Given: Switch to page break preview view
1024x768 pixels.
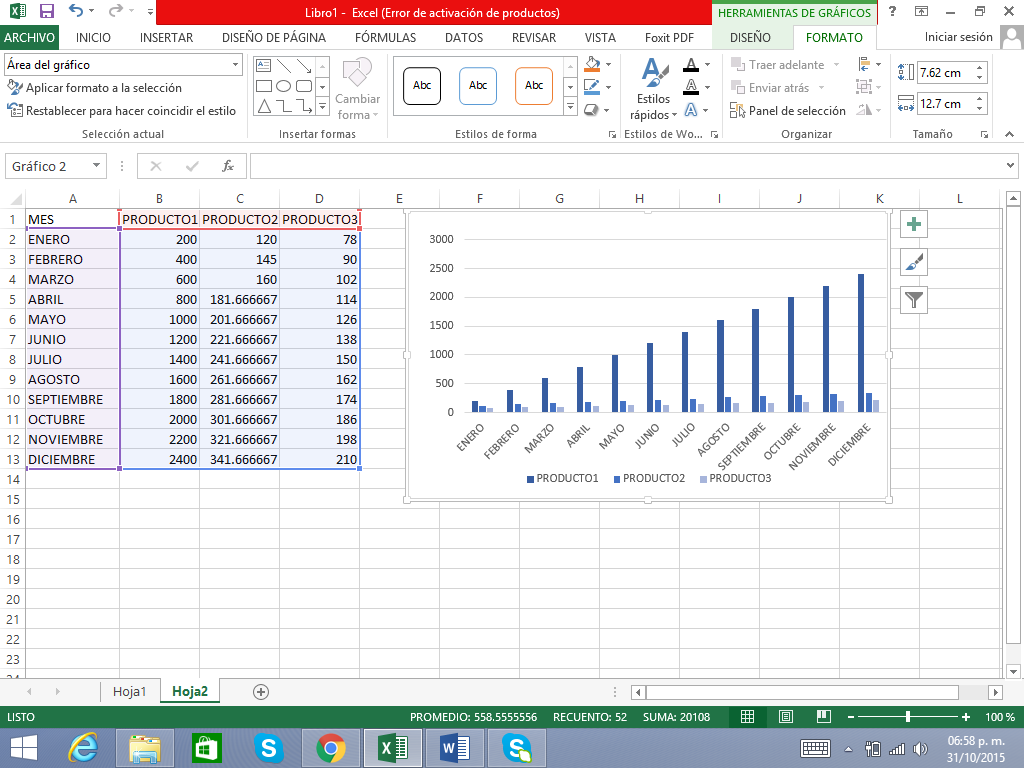Looking at the screenshot, I should (823, 717).
